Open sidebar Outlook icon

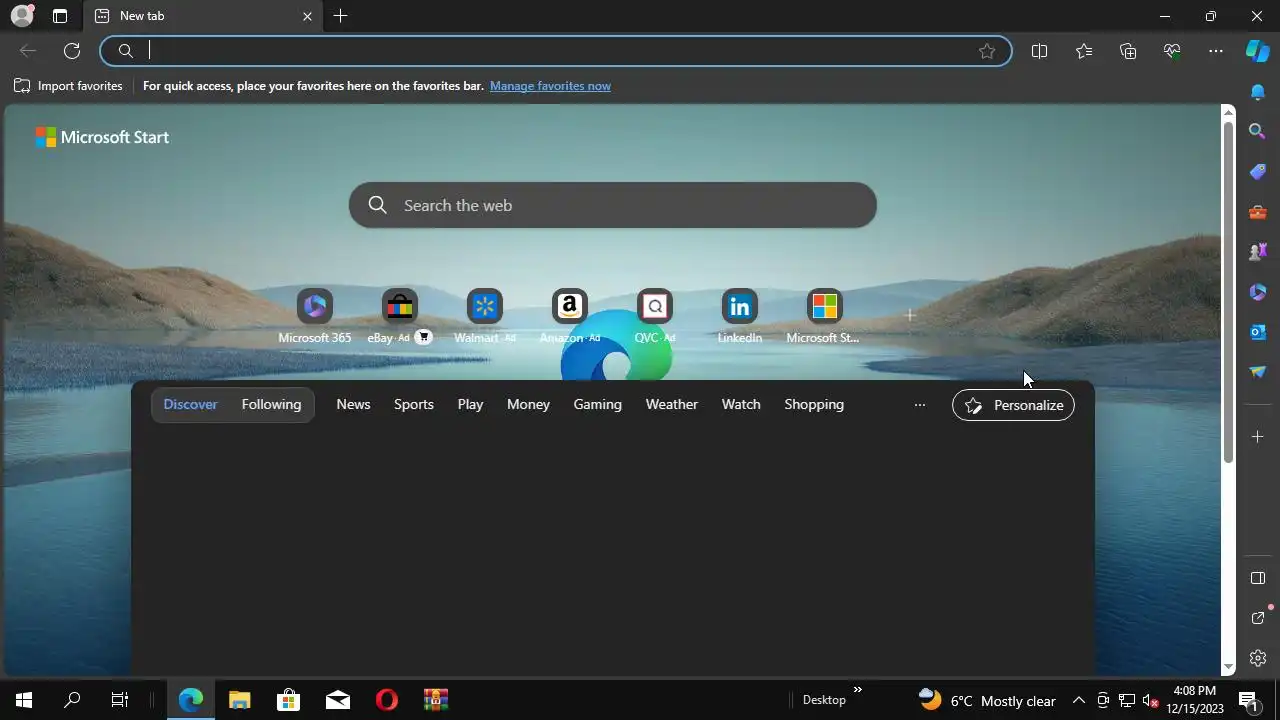1258,332
